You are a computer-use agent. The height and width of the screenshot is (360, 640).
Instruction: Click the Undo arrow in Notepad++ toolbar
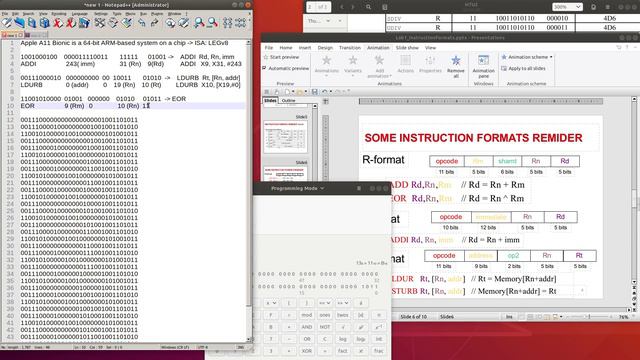click(142, 23)
